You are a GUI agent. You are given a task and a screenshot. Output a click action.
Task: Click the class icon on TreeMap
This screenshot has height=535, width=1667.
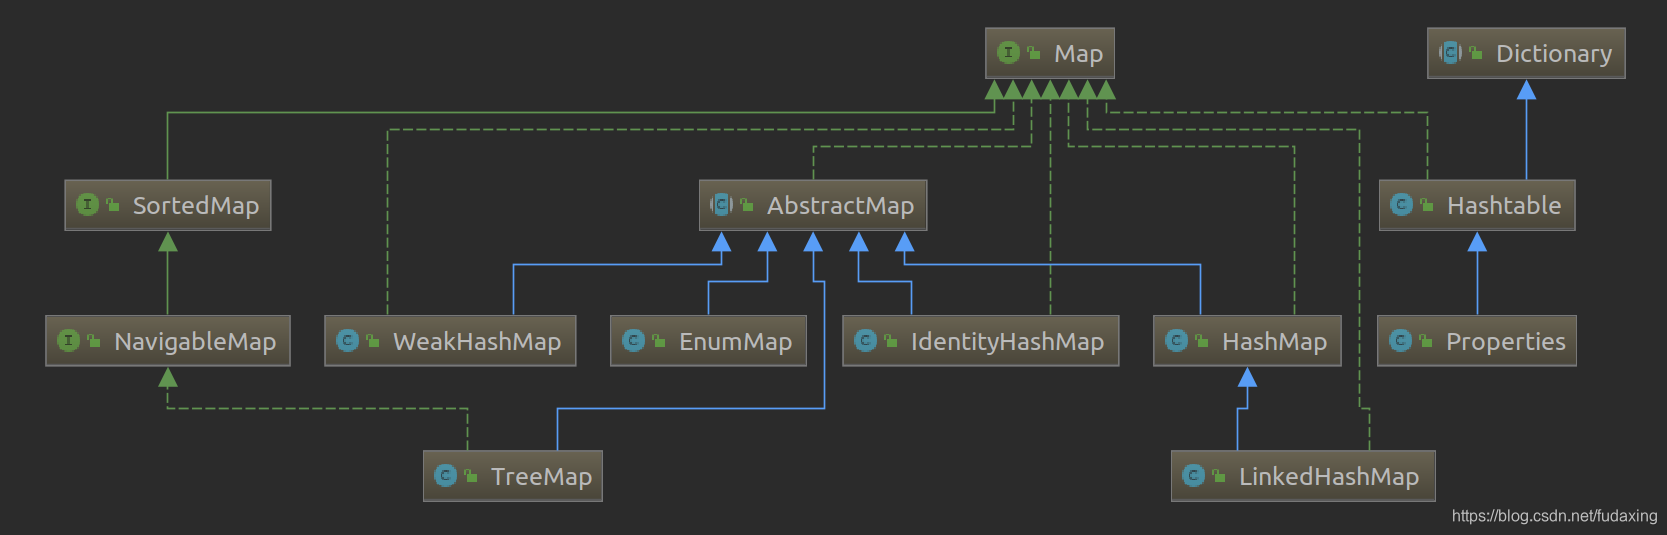tap(445, 475)
